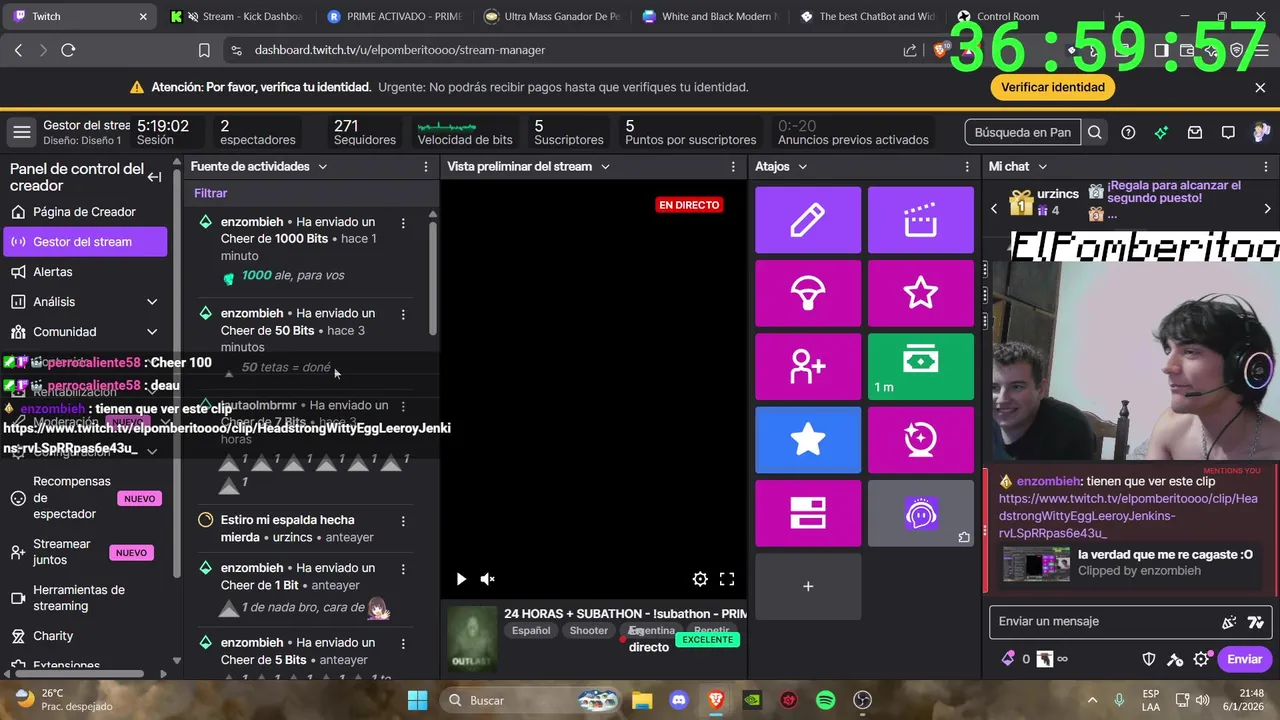Focus the Búsqueda en Panel search field
The image size is (1280, 720).
point(1023,132)
